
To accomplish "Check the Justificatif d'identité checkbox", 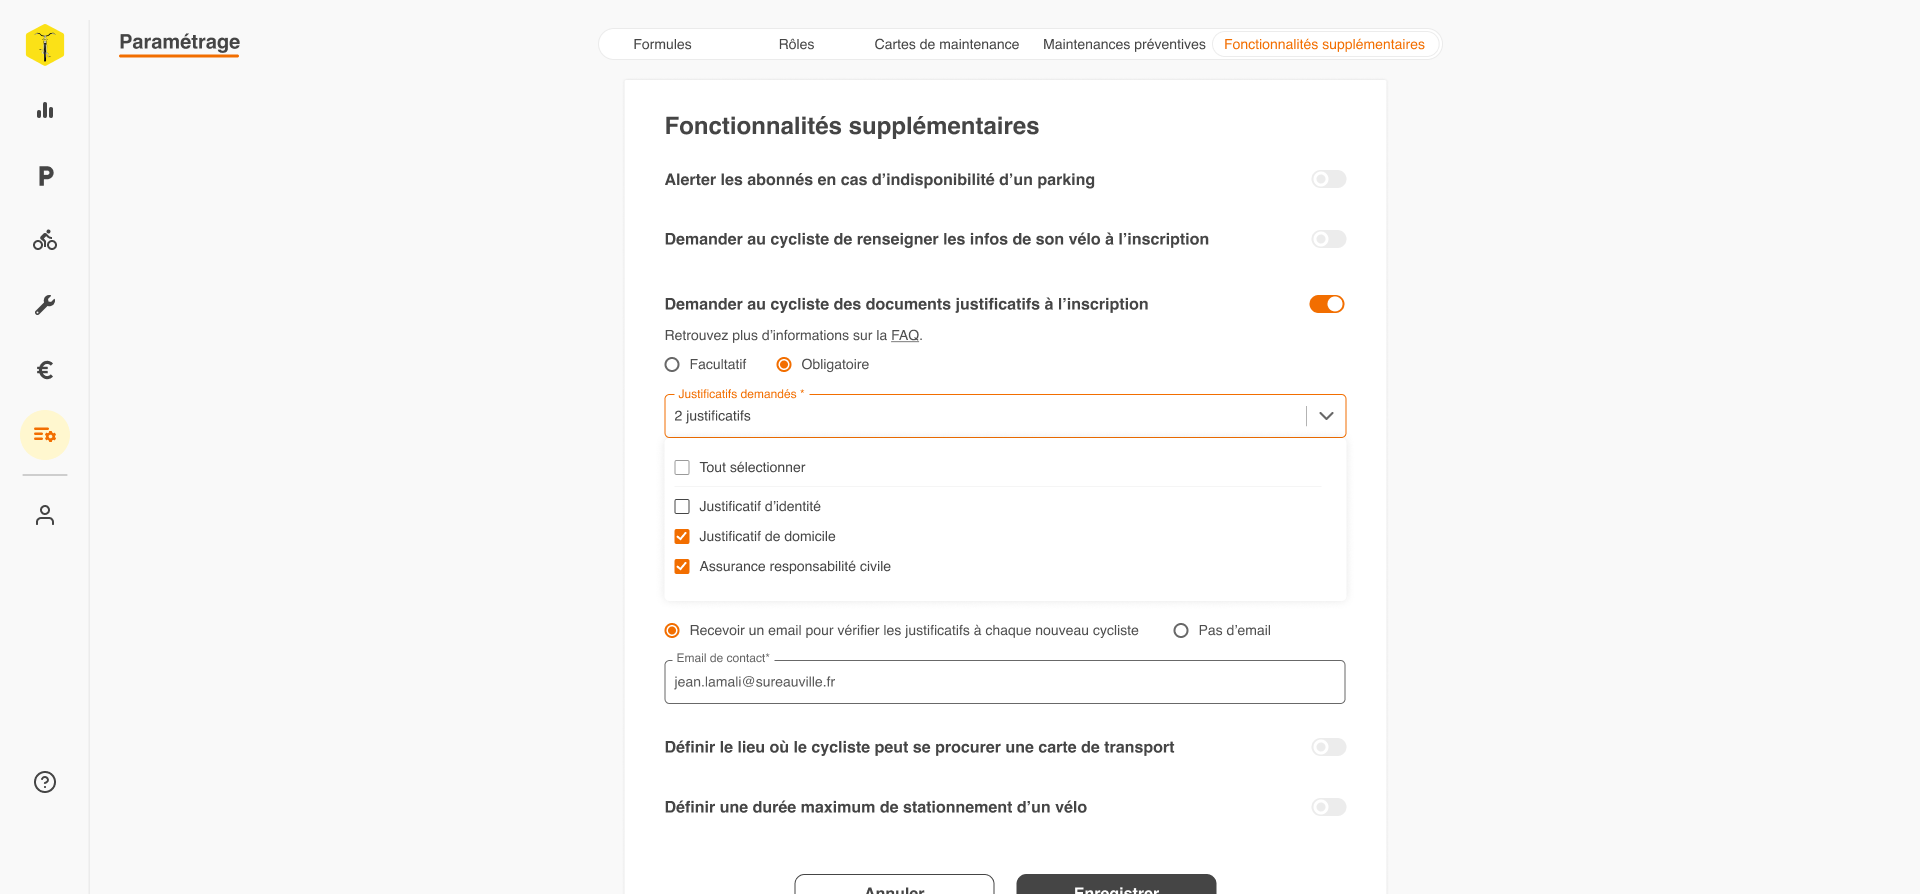I will pos(682,507).
